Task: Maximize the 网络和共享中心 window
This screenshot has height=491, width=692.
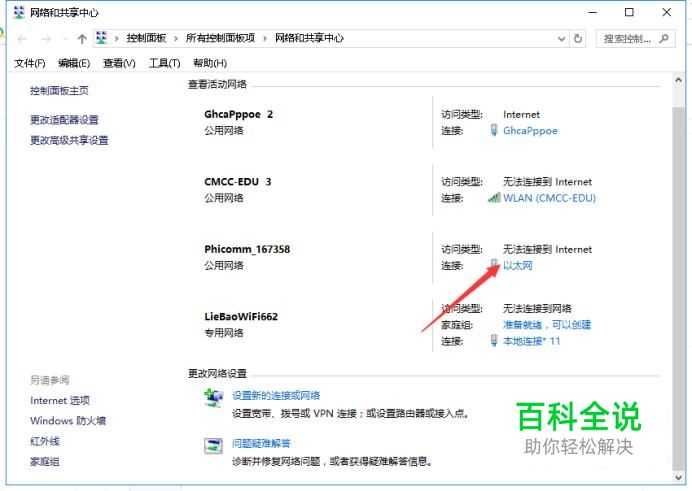Action: point(629,12)
